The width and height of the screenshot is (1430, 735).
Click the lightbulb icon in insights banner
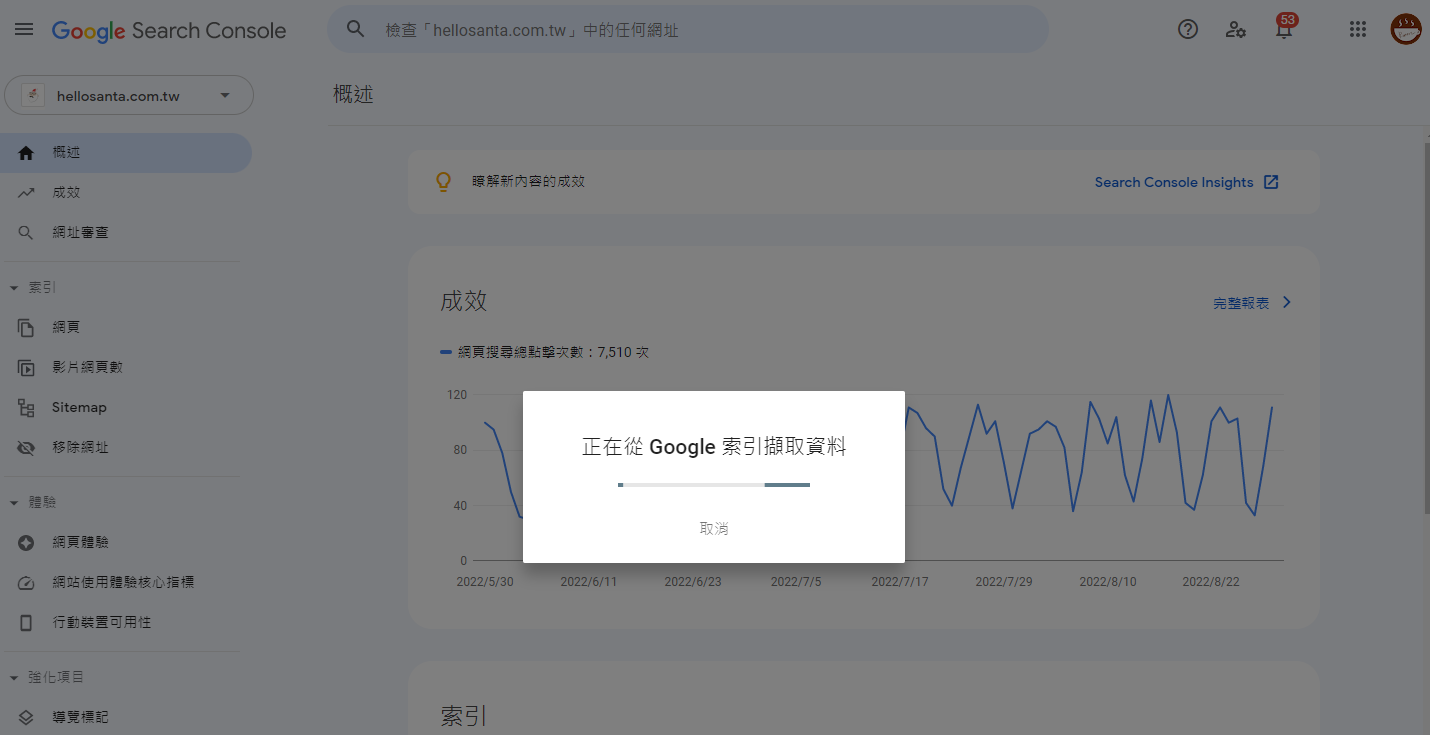point(444,182)
